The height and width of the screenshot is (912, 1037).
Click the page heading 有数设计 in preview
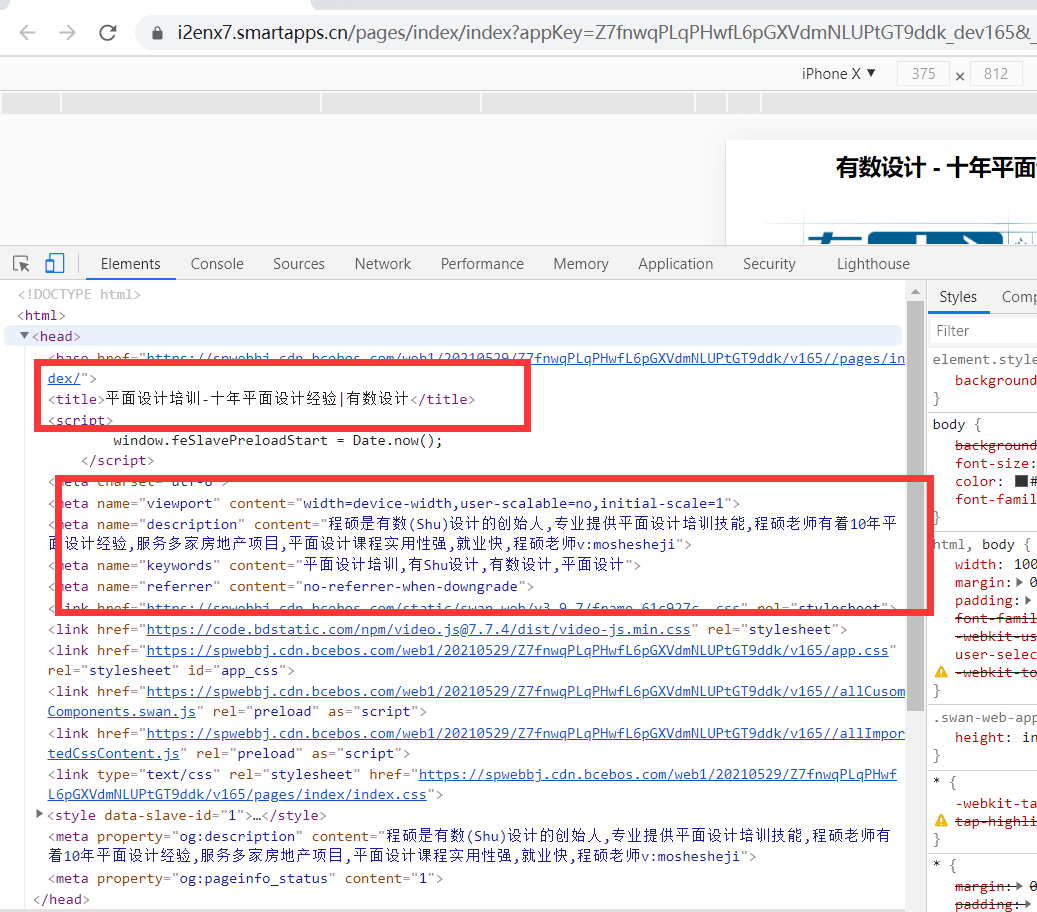[880, 167]
